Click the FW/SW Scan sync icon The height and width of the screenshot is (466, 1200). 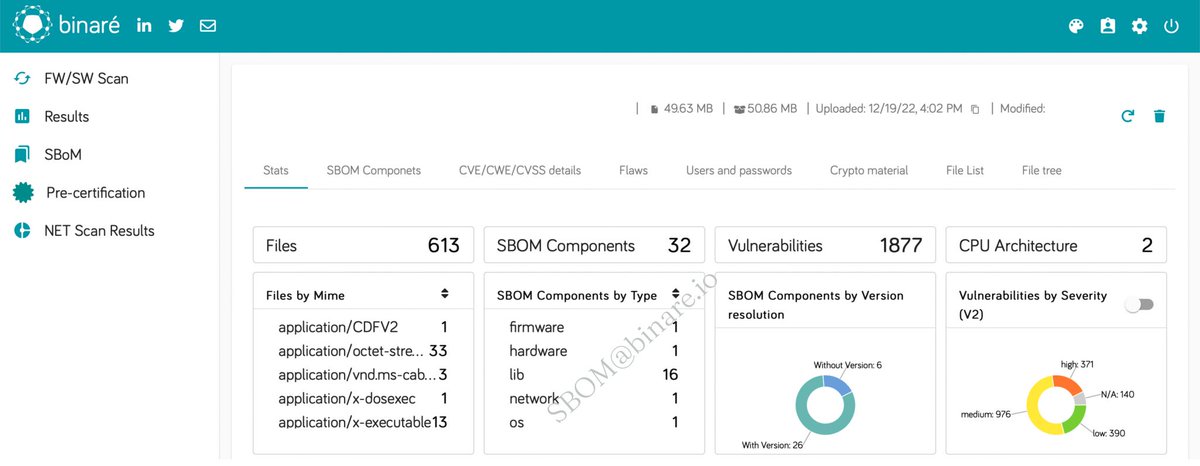[22, 78]
